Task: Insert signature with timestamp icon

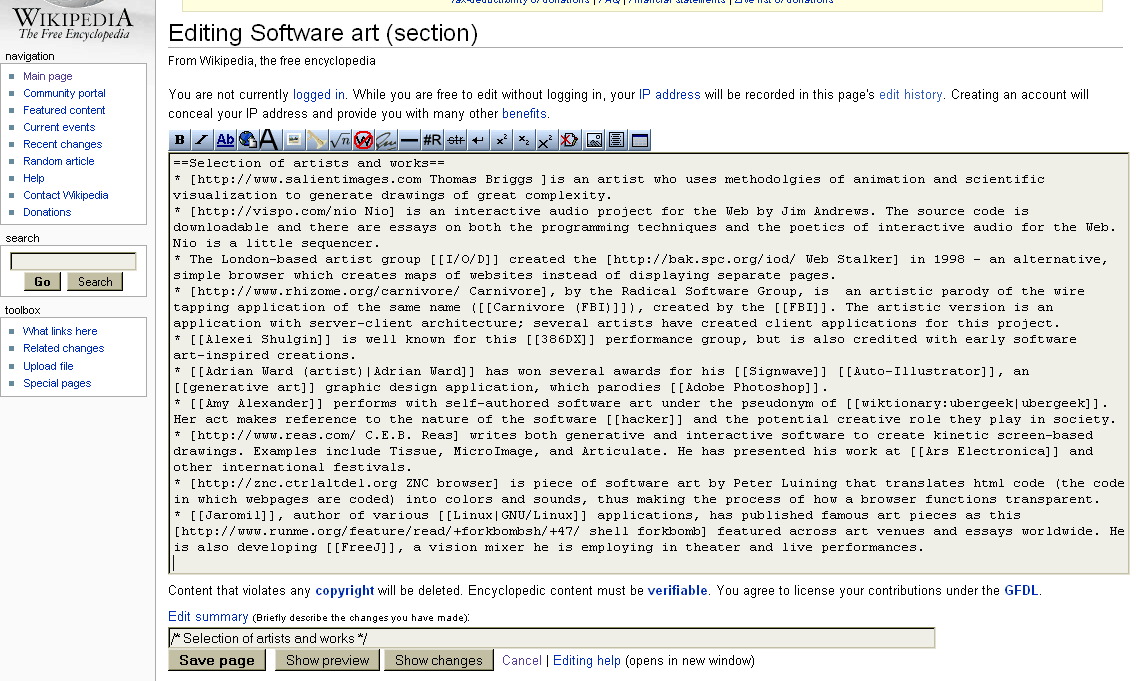Action: pos(386,140)
